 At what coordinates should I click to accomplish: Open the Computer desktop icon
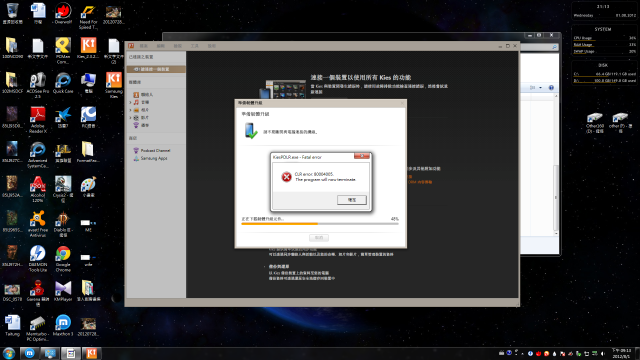click(88, 83)
